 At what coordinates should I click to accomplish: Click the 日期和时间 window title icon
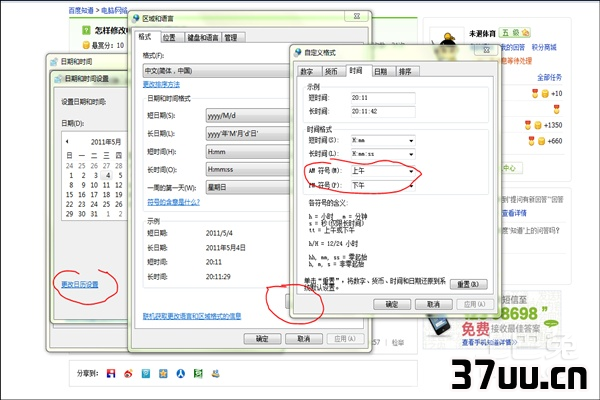coord(54,62)
